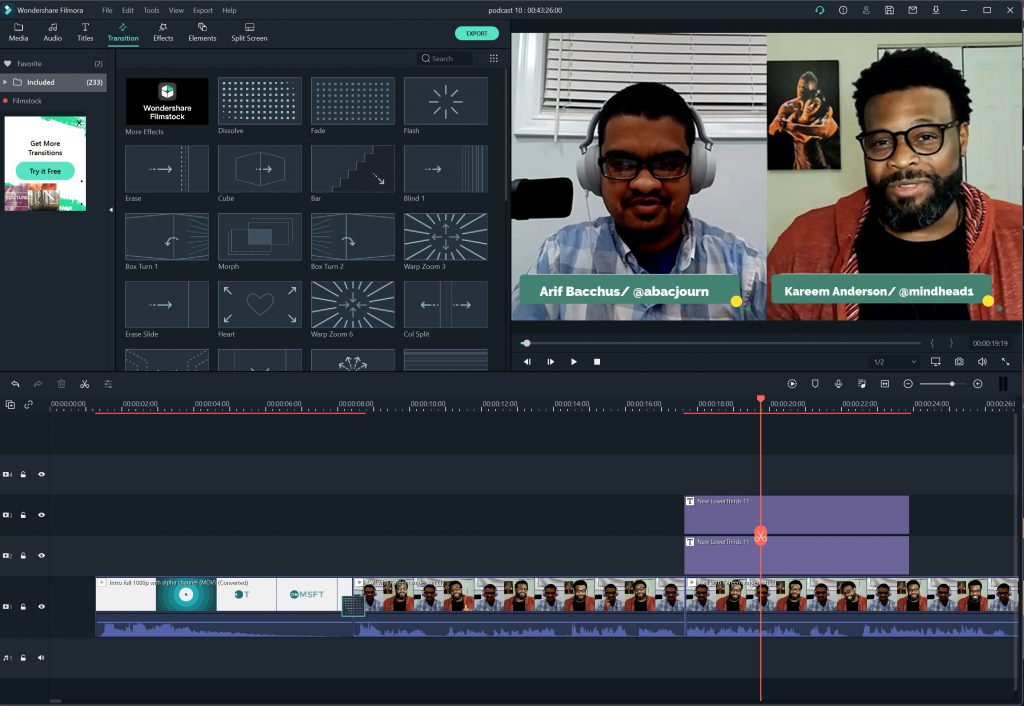Lock video track 1
Image resolution: width=1024 pixels, height=706 pixels.
click(x=24, y=606)
